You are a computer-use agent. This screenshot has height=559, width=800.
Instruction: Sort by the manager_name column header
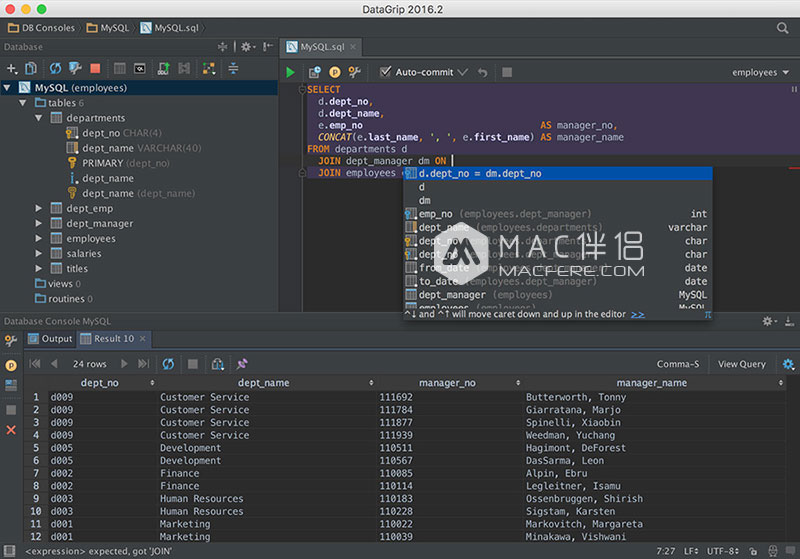652,383
